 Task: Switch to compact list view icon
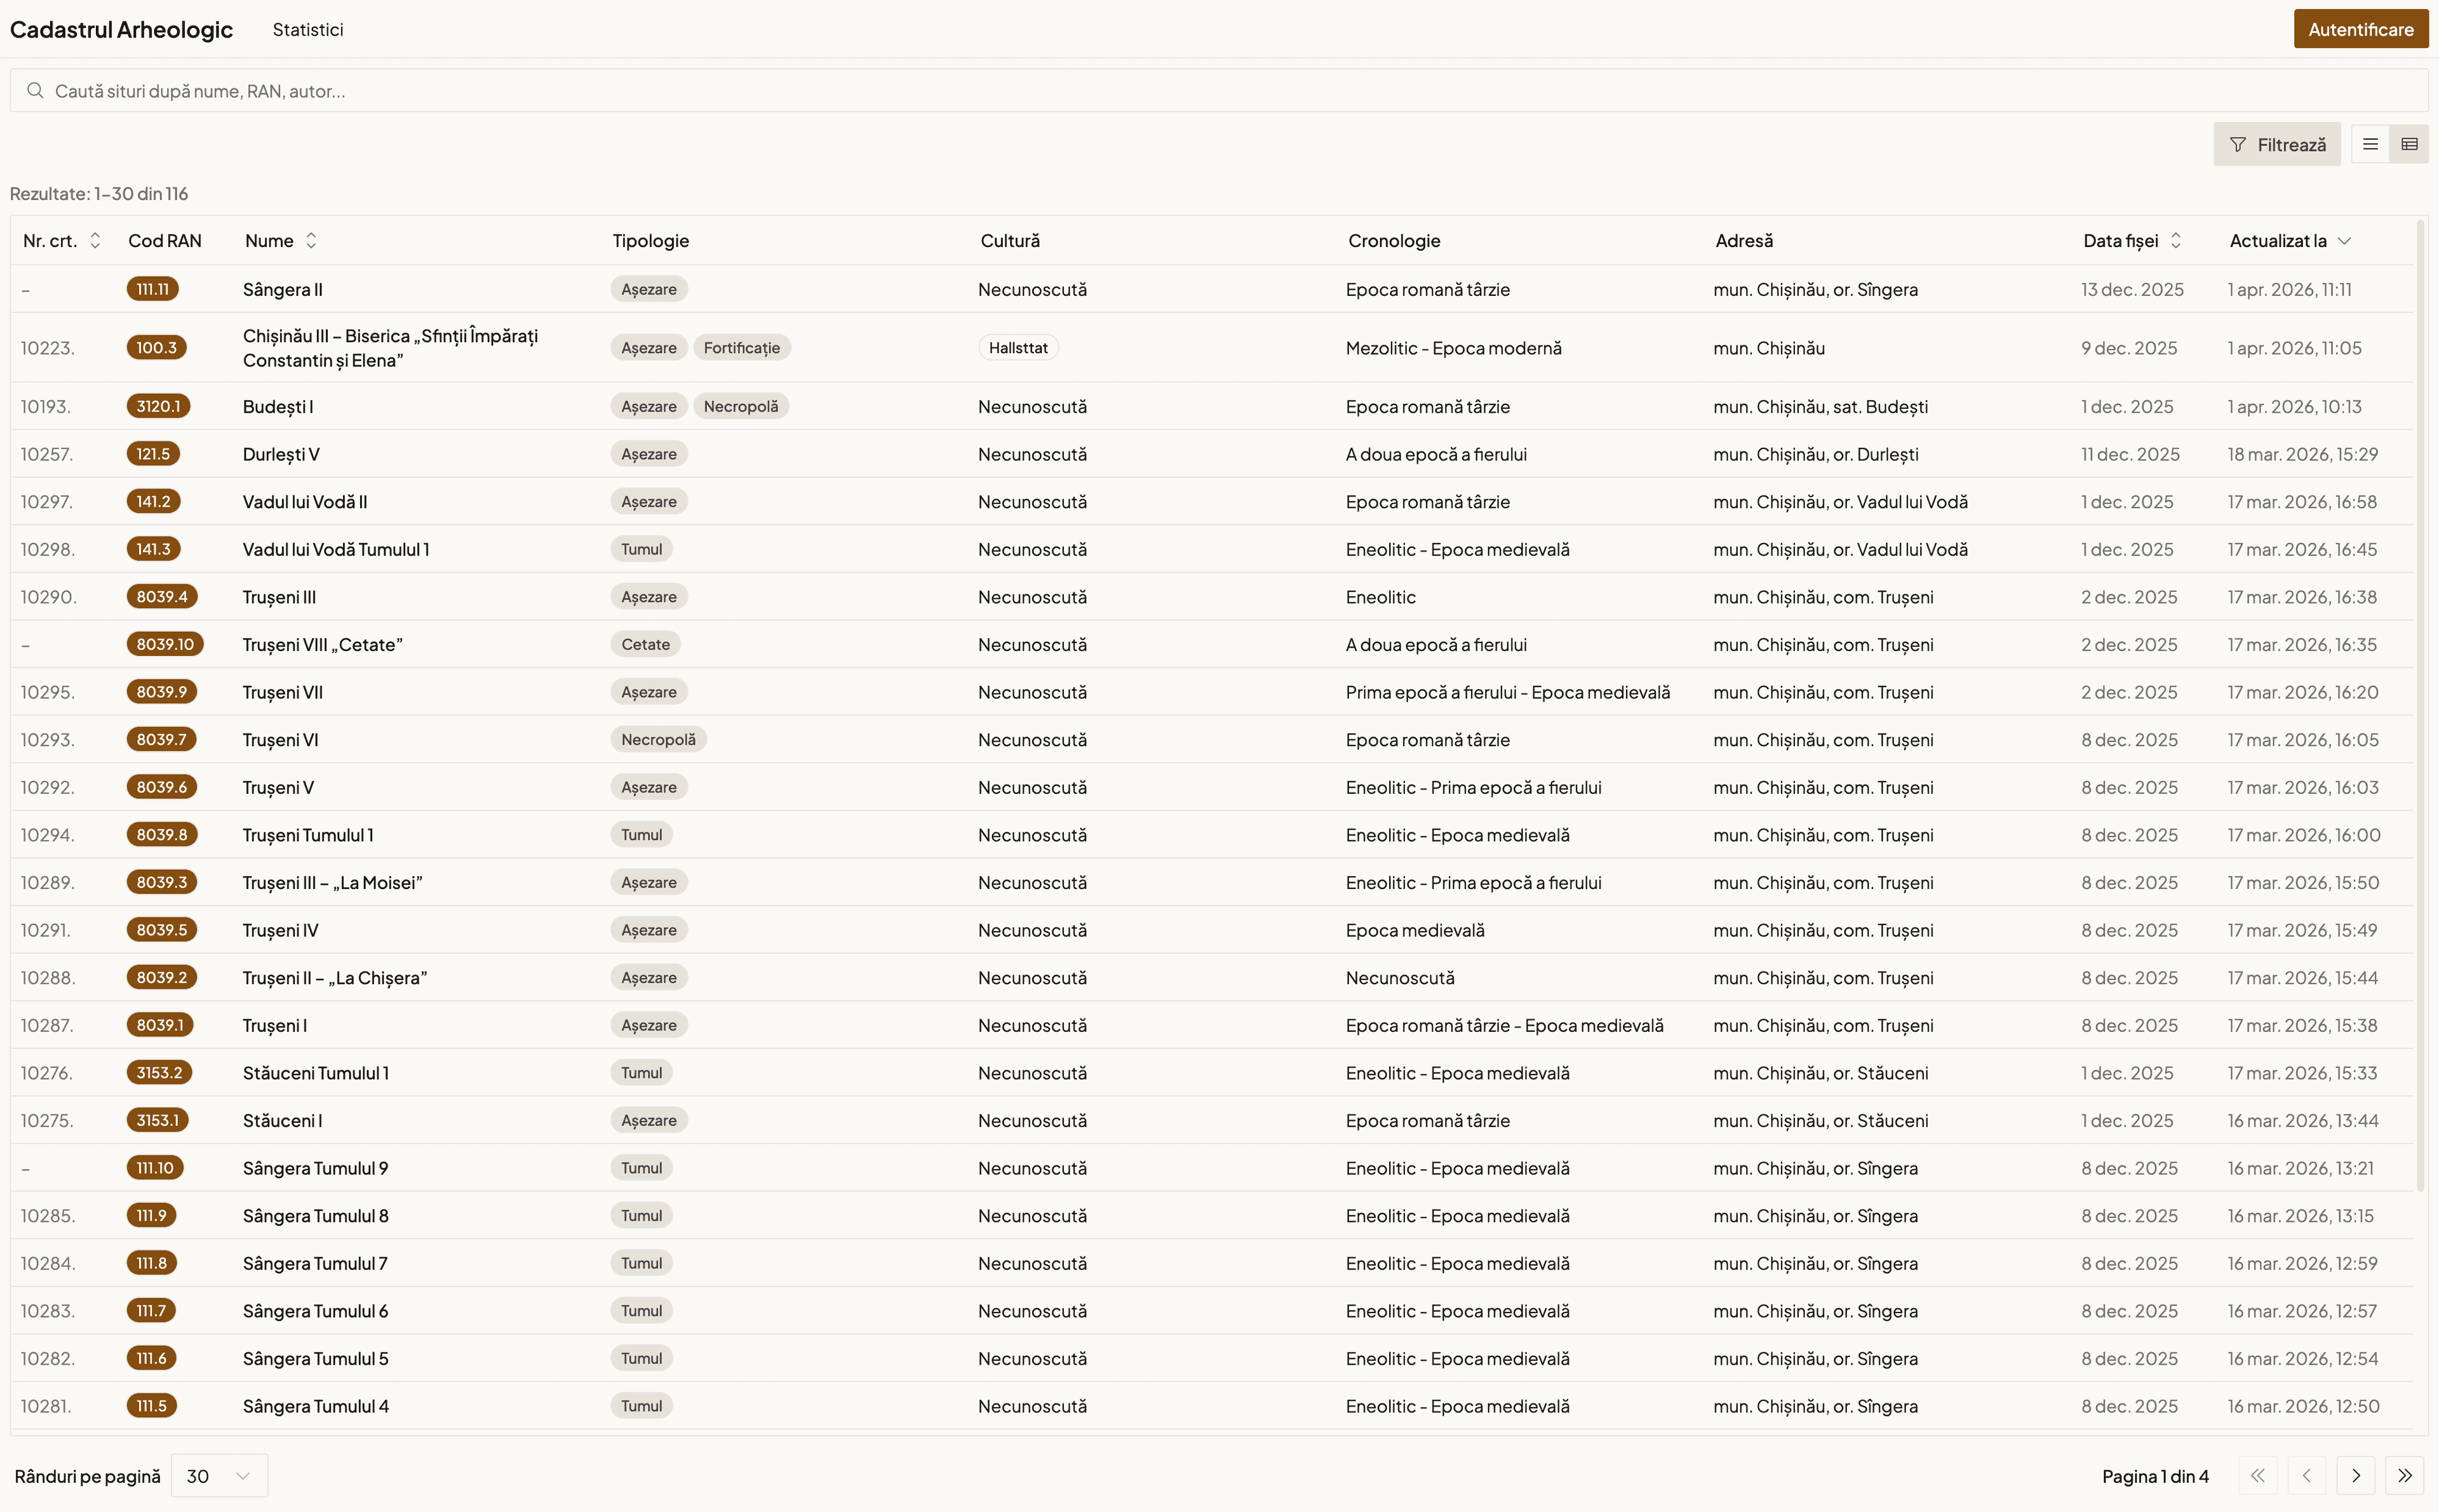(2369, 144)
